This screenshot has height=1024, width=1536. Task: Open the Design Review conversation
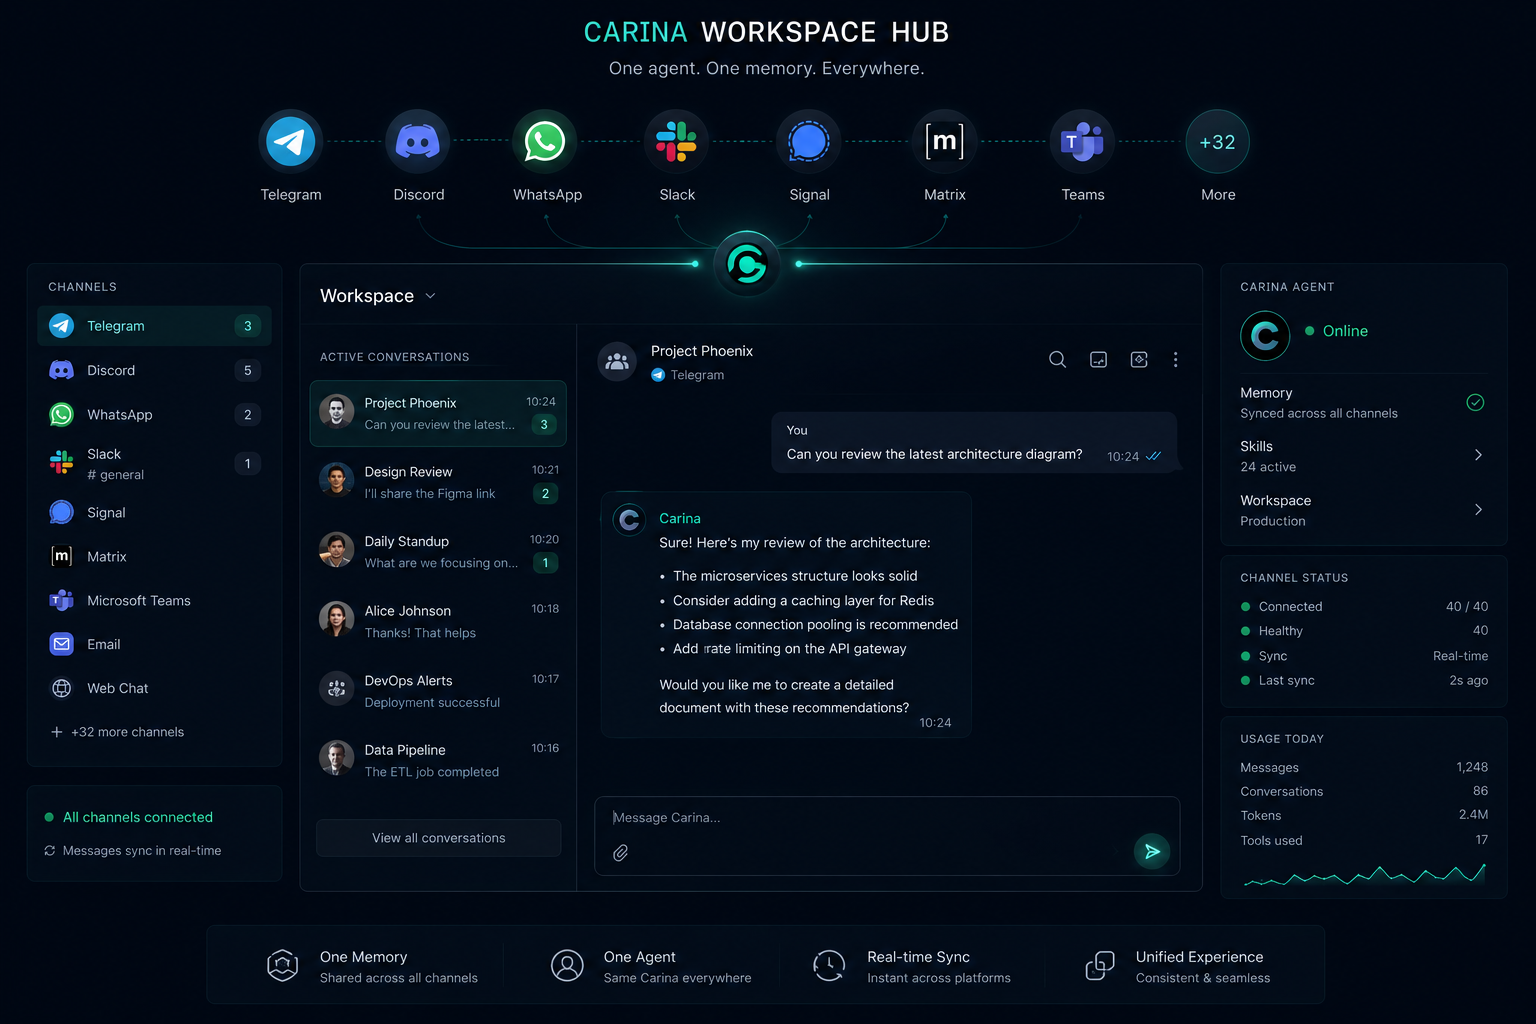tap(438, 482)
